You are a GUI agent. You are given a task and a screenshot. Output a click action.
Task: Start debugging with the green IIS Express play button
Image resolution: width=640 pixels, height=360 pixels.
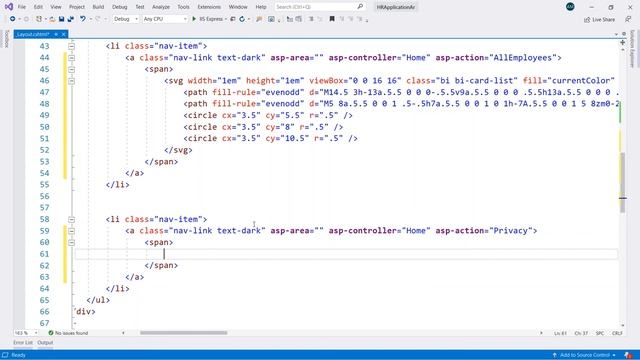coord(194,19)
